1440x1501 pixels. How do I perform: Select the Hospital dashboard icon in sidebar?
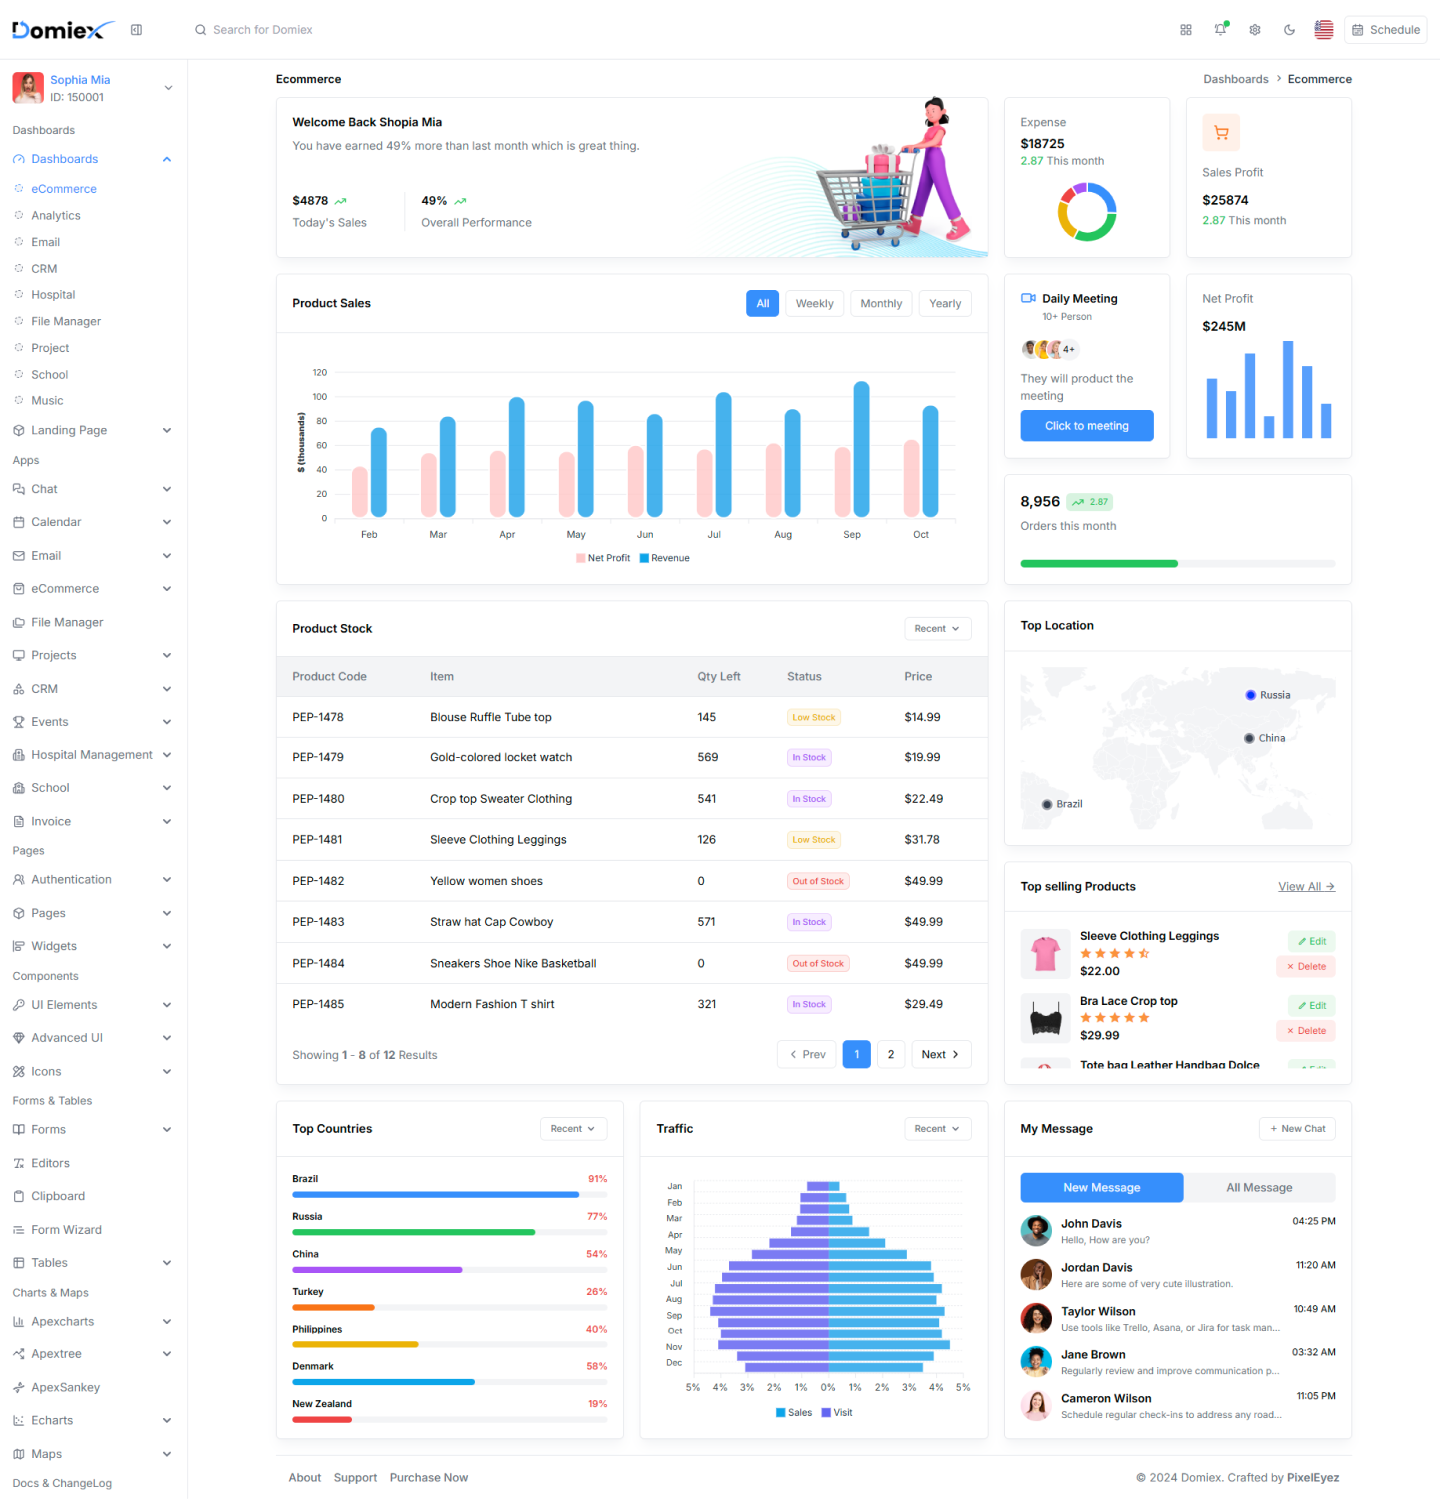(18, 294)
